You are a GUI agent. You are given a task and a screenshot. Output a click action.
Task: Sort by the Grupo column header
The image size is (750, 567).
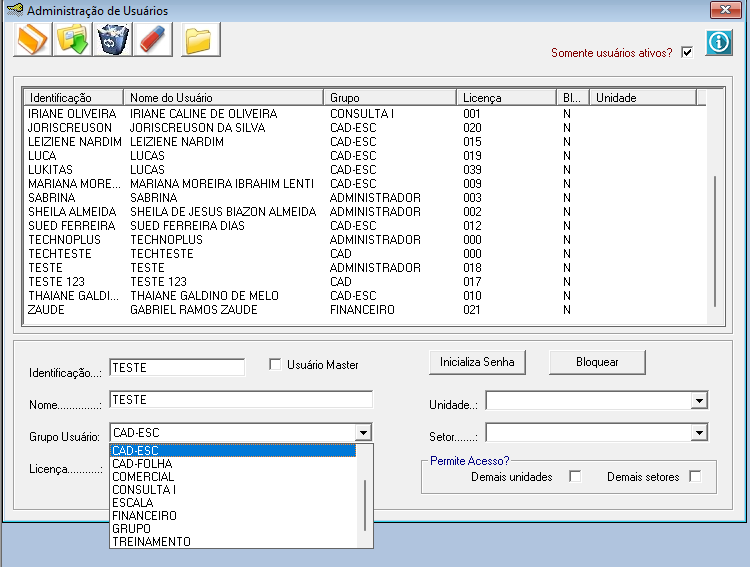tap(390, 98)
